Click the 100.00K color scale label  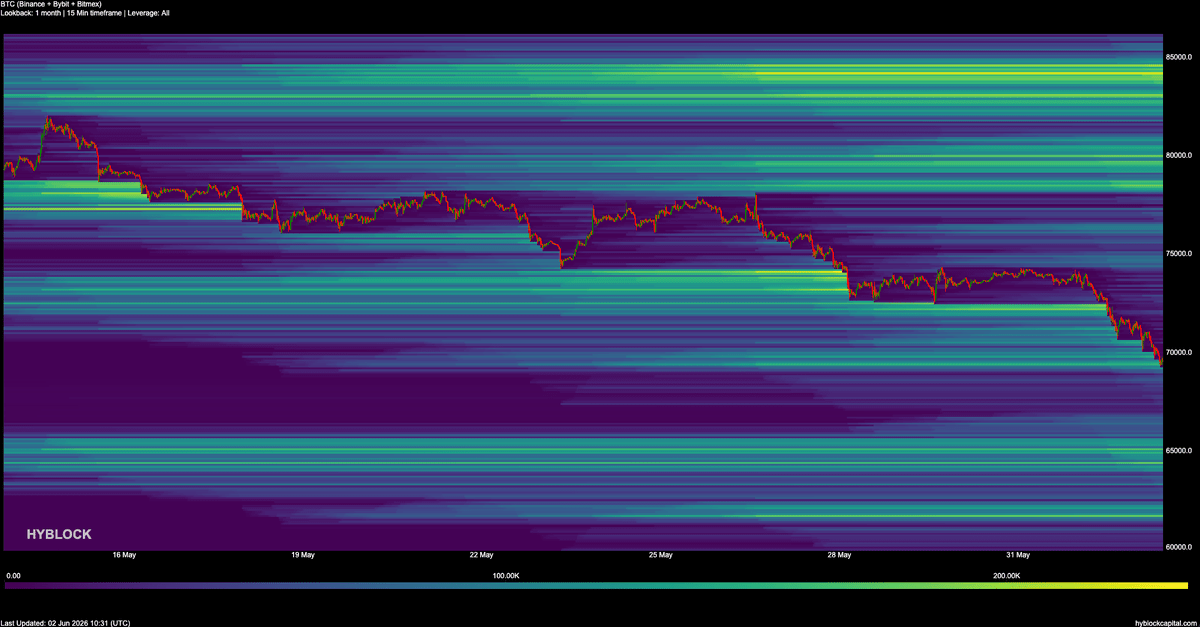click(506, 576)
